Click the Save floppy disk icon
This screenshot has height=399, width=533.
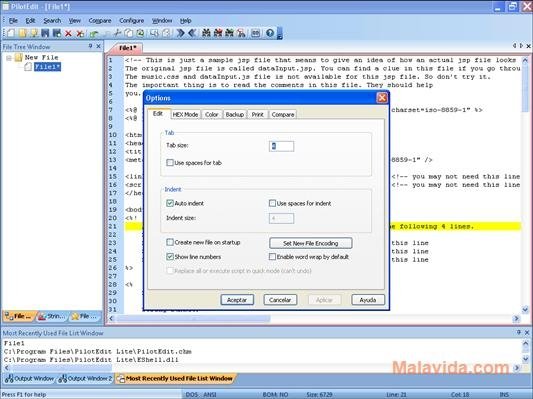(45, 33)
